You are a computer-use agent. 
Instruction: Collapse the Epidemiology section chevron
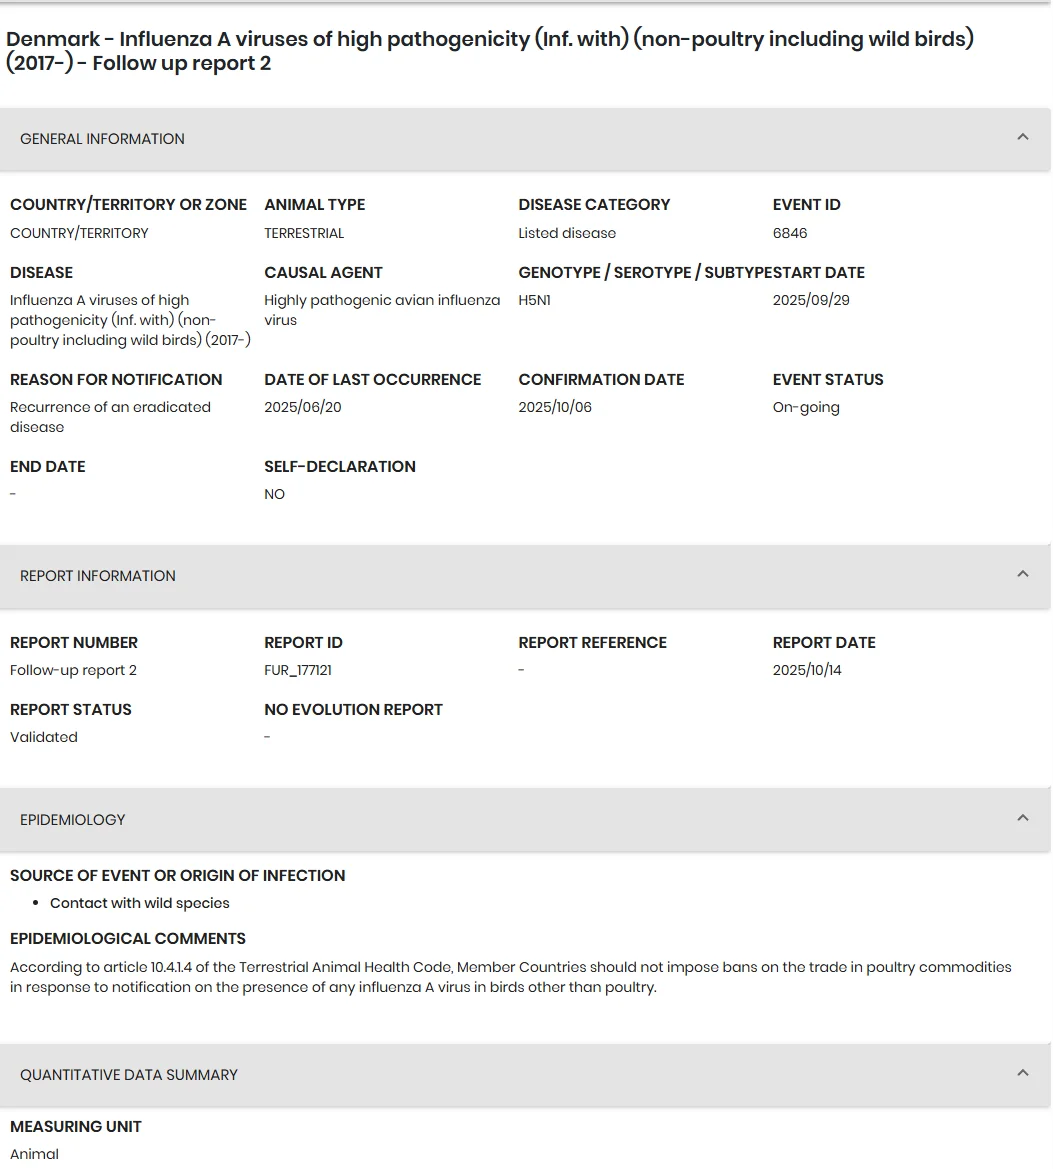[1022, 818]
